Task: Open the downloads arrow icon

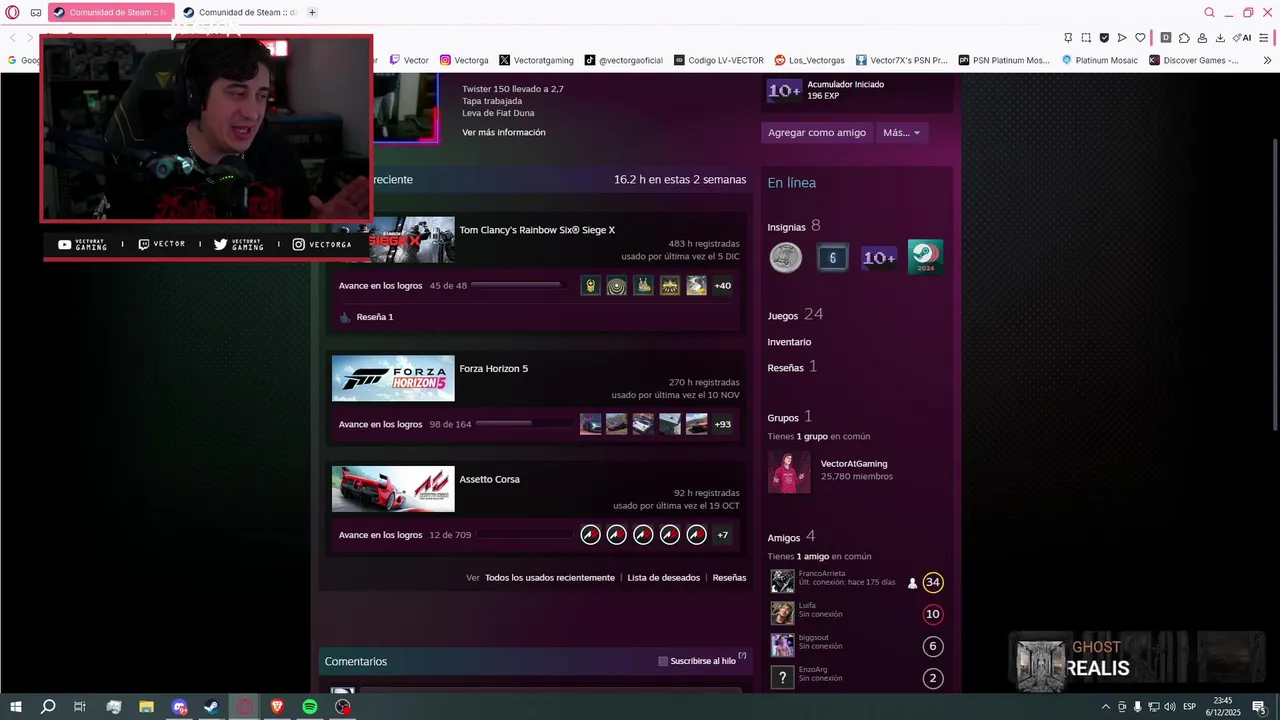Action: tap(1220, 38)
